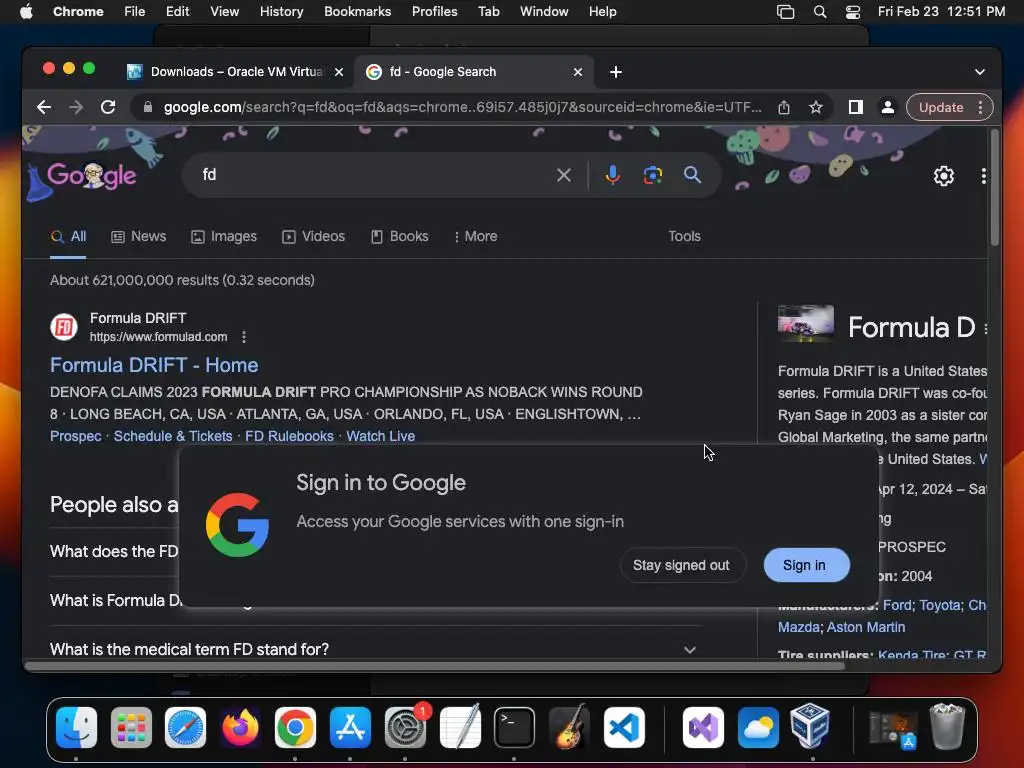Open the FD Rulebooks sitelink

[x=289, y=436]
